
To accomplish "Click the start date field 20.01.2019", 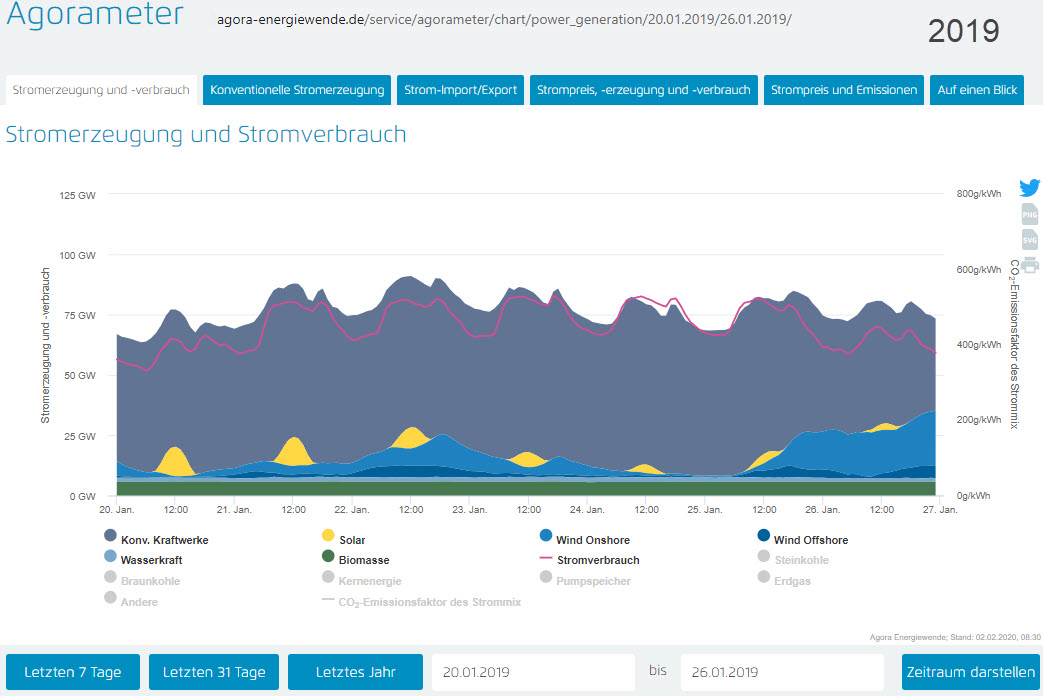I will tap(533, 672).
